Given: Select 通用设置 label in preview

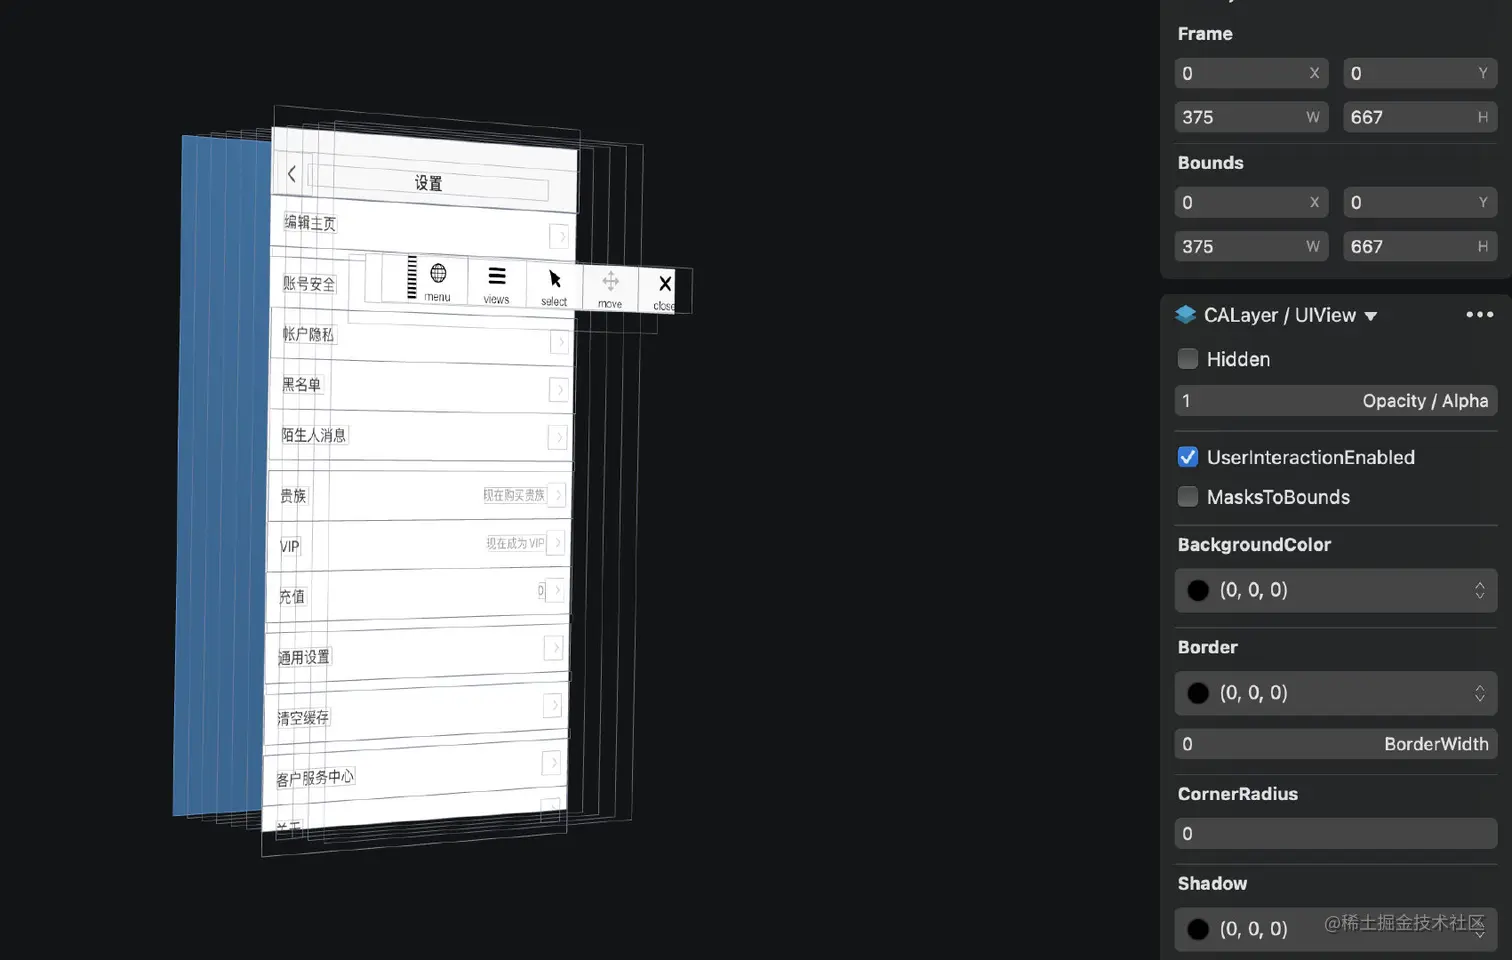Looking at the screenshot, I should click(304, 657).
